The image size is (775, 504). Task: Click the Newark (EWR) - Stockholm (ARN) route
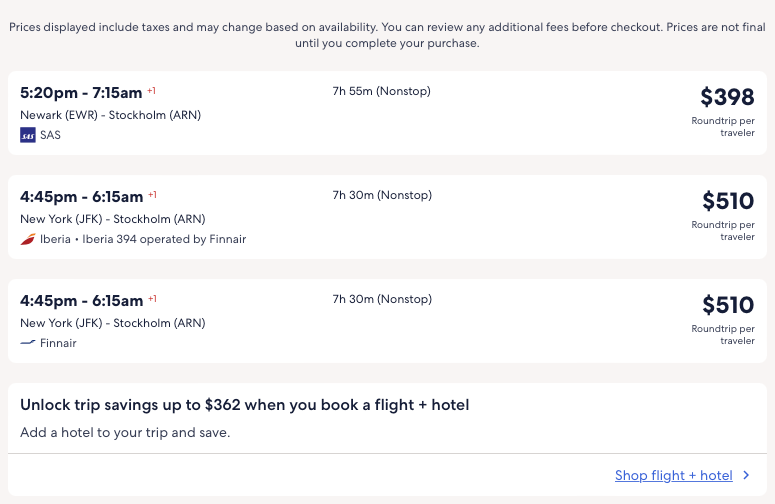tap(110, 115)
